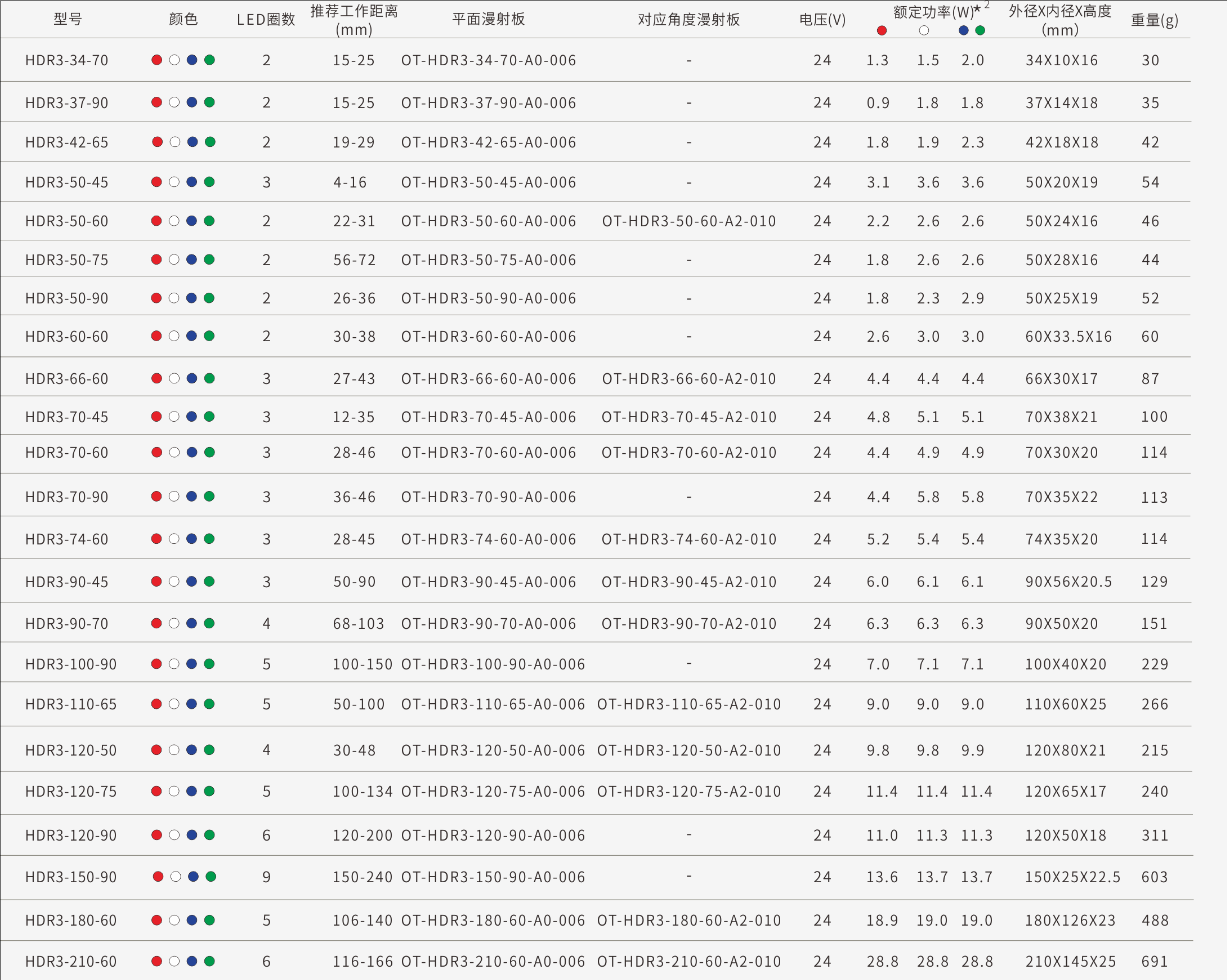
Task: Click flat diffuser OT-HDR3-100-90-A0-006
Action: [x=493, y=664]
